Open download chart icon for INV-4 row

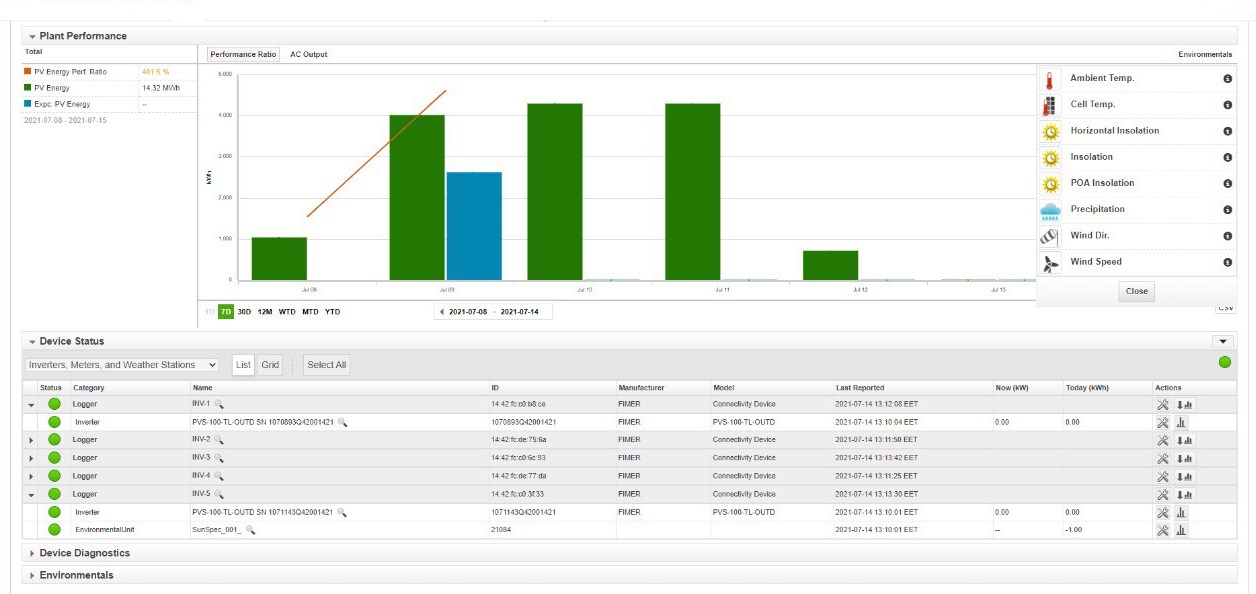click(x=1186, y=476)
